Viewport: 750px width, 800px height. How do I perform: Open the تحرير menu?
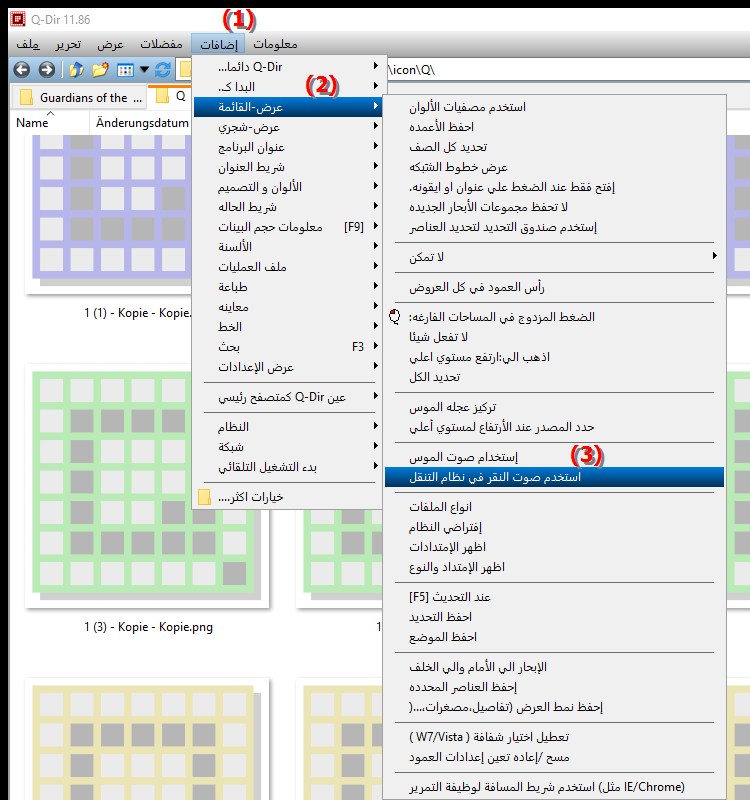68,44
